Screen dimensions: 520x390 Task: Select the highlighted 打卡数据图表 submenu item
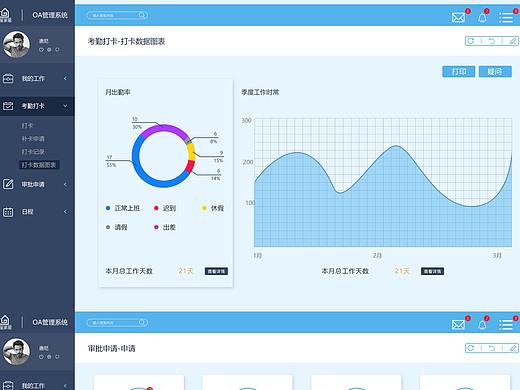point(39,165)
